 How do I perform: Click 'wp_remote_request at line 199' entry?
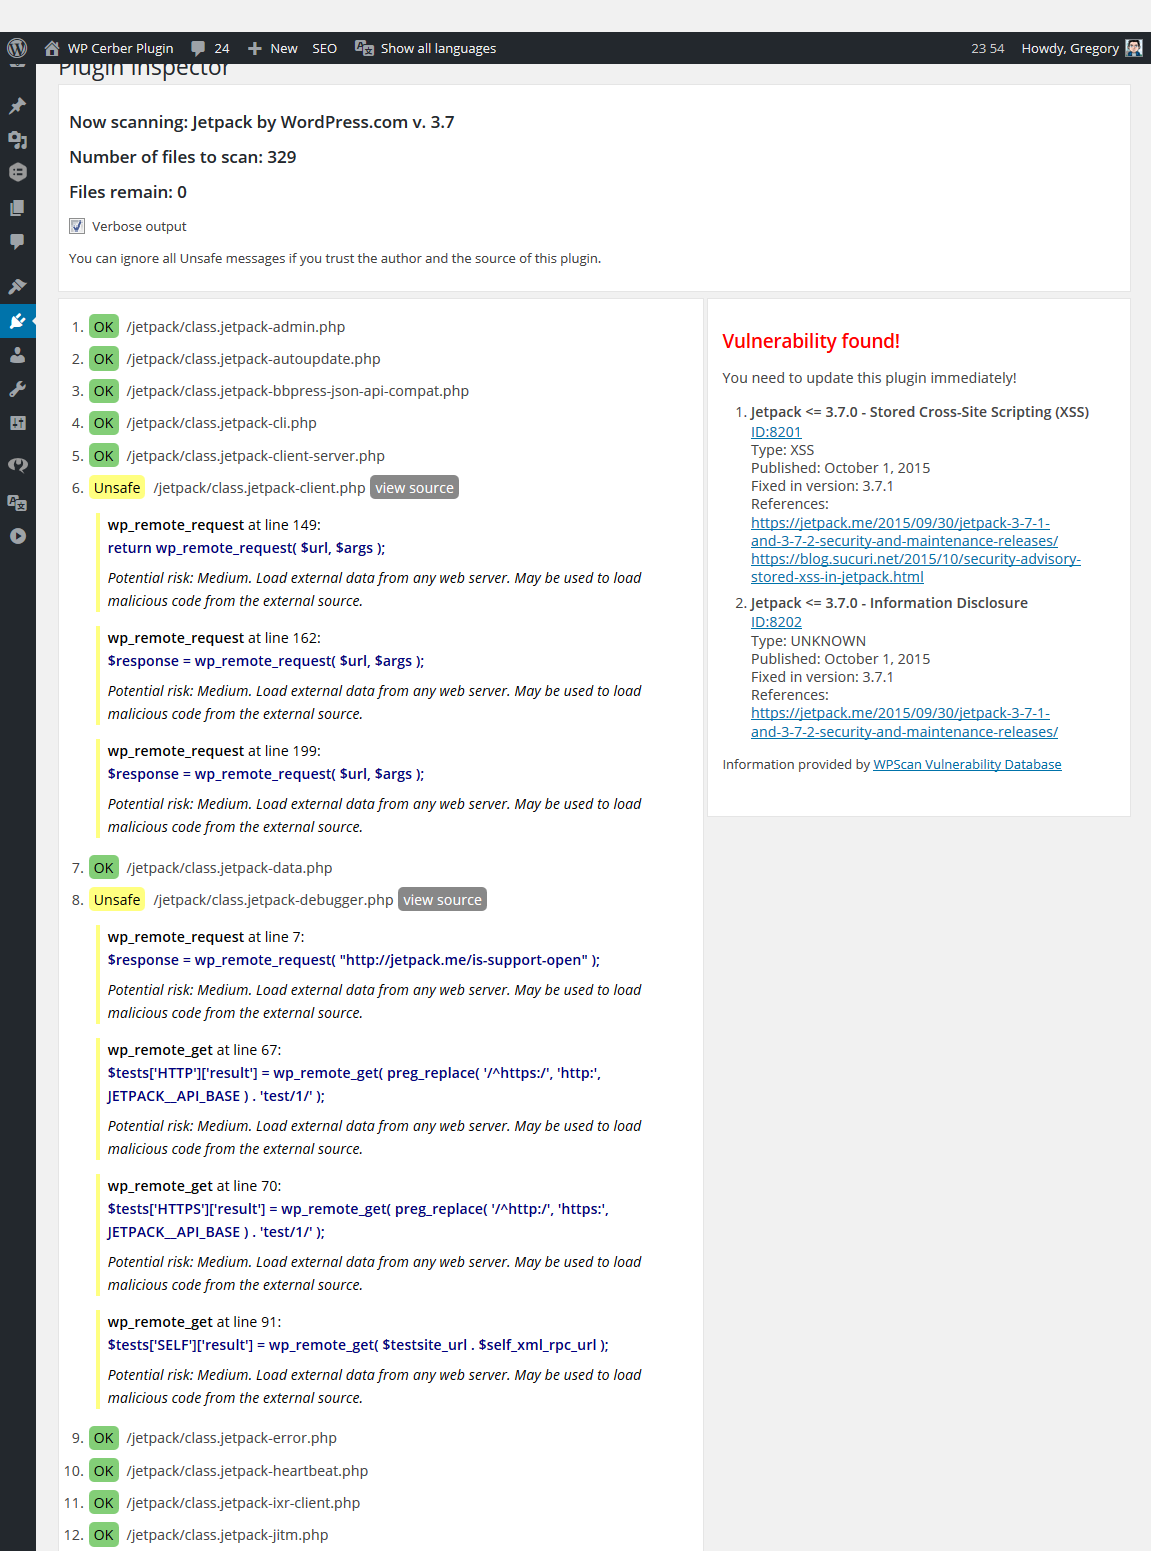point(214,751)
